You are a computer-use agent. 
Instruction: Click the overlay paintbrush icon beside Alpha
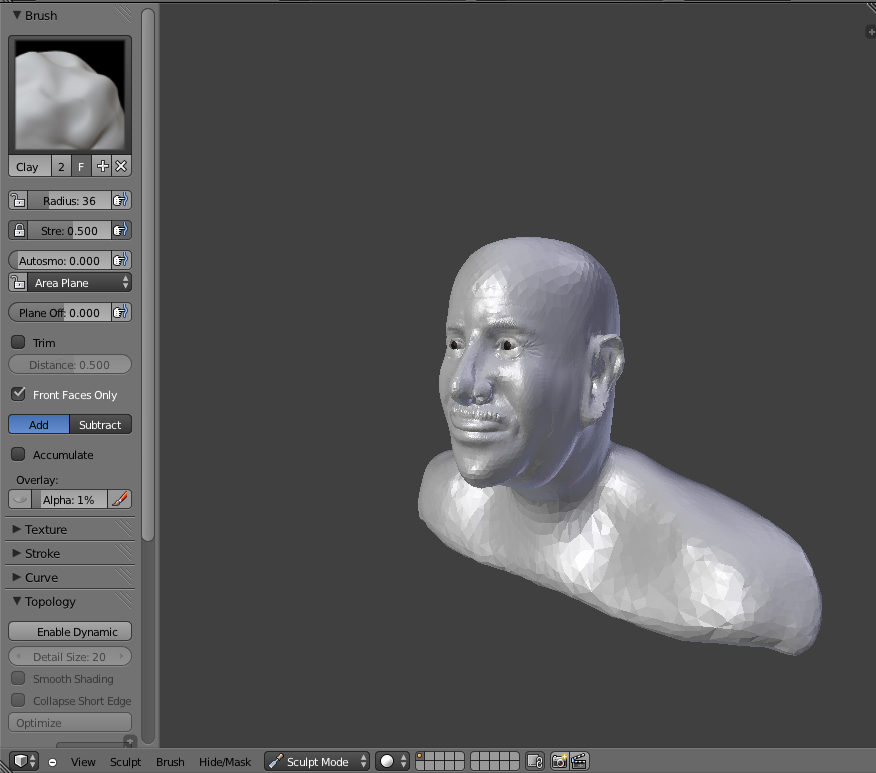(120, 499)
